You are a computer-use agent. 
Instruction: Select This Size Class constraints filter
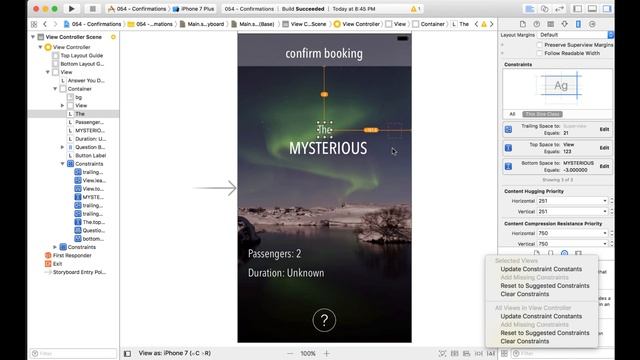tap(542, 114)
